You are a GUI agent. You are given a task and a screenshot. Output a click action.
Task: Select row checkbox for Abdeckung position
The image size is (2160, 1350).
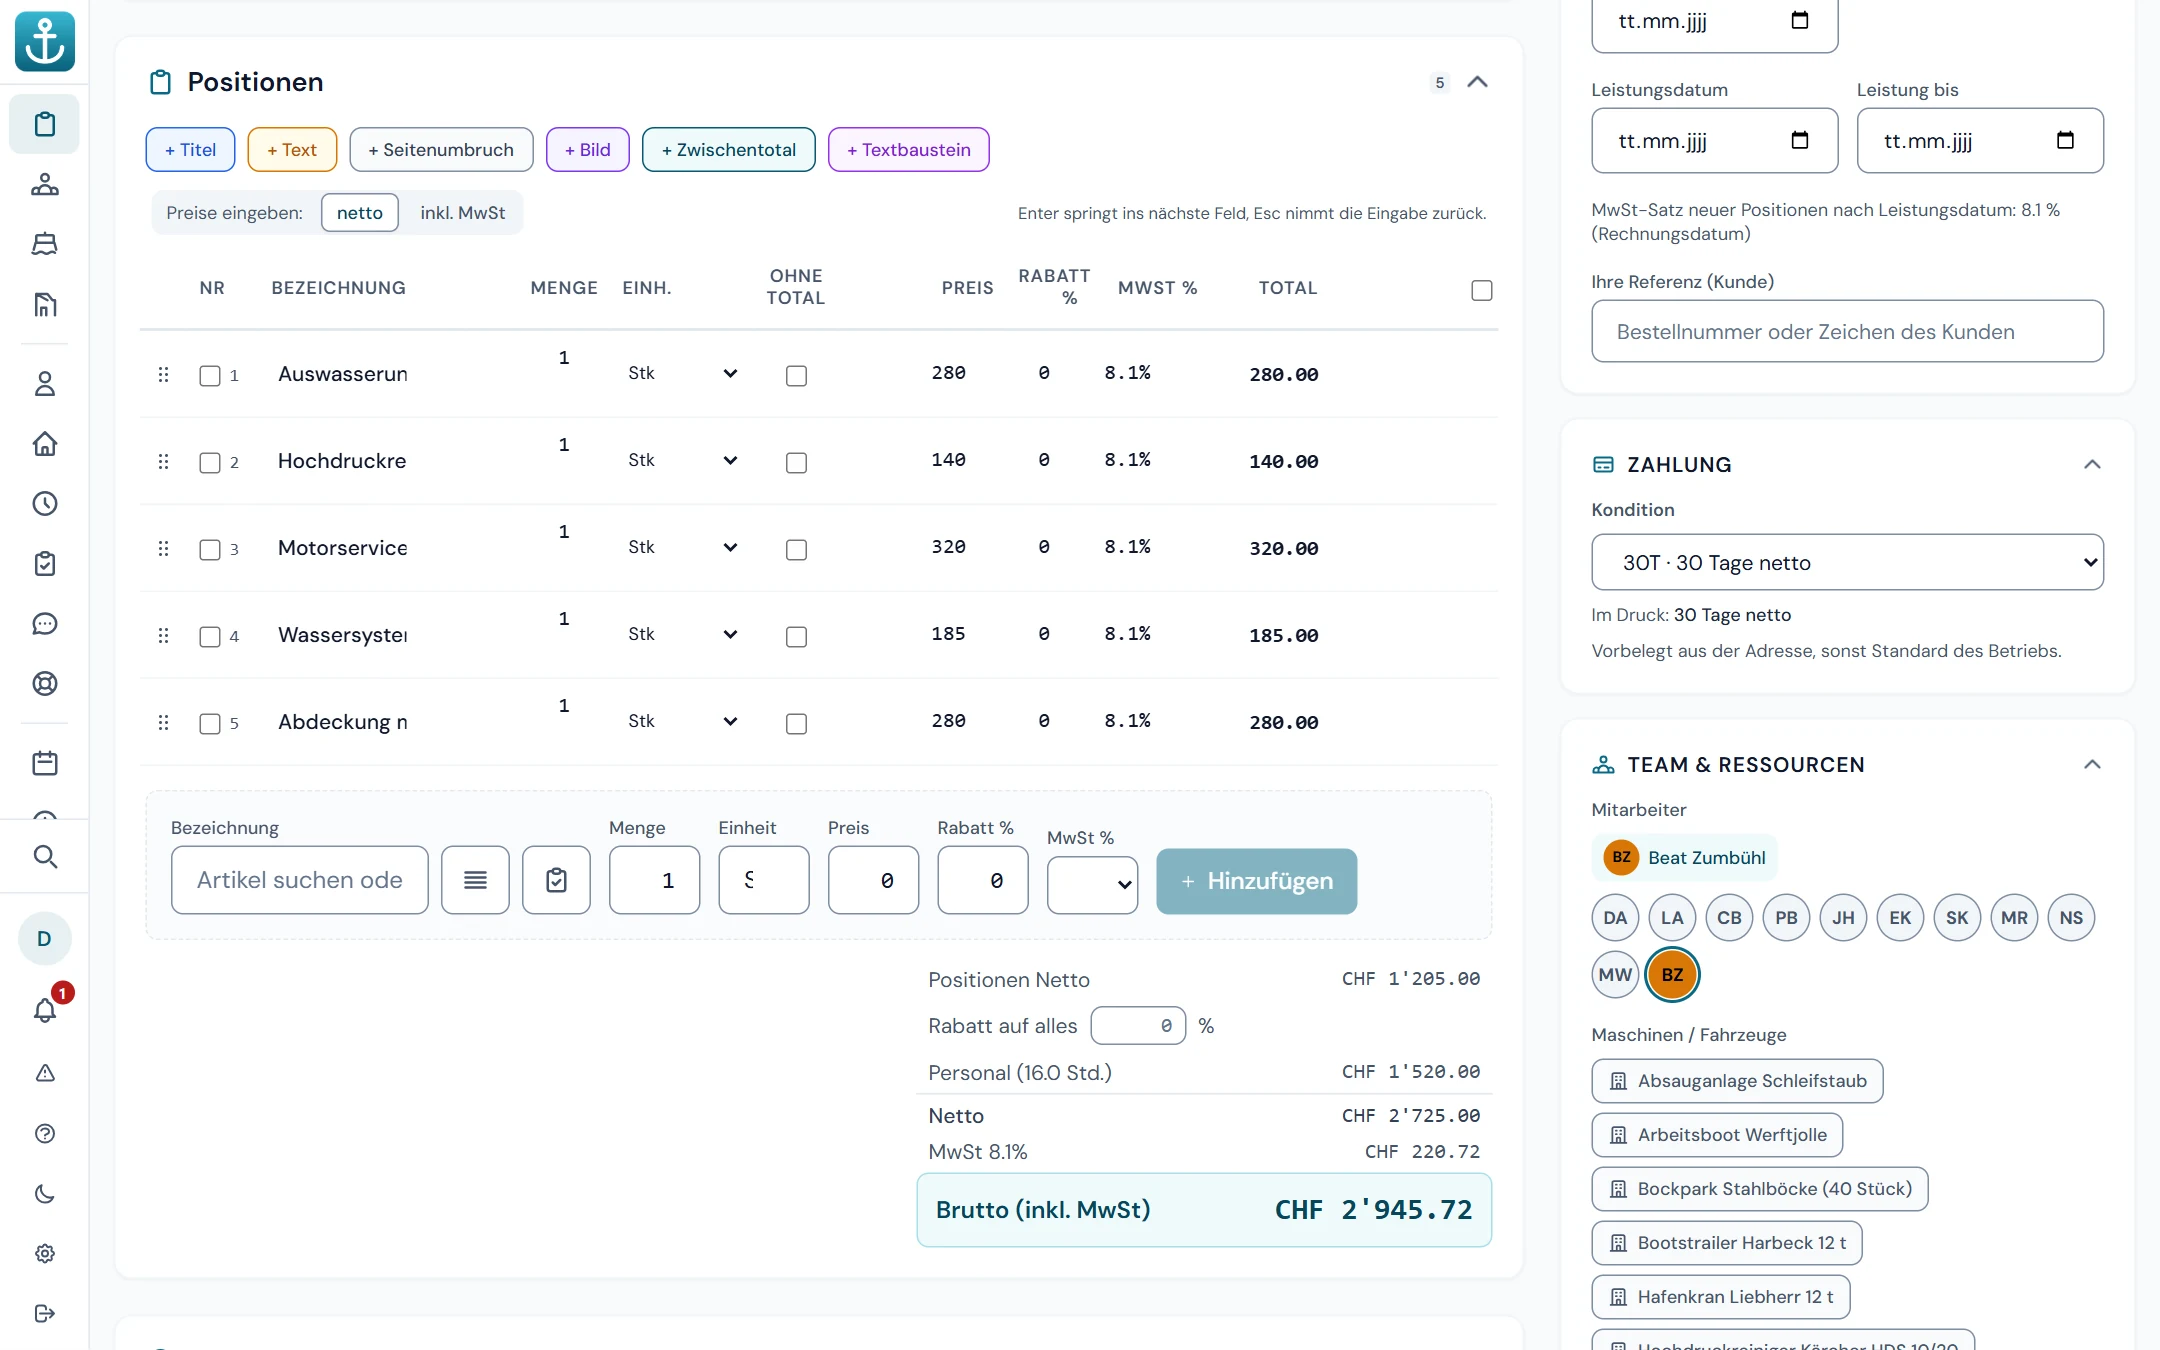(210, 724)
